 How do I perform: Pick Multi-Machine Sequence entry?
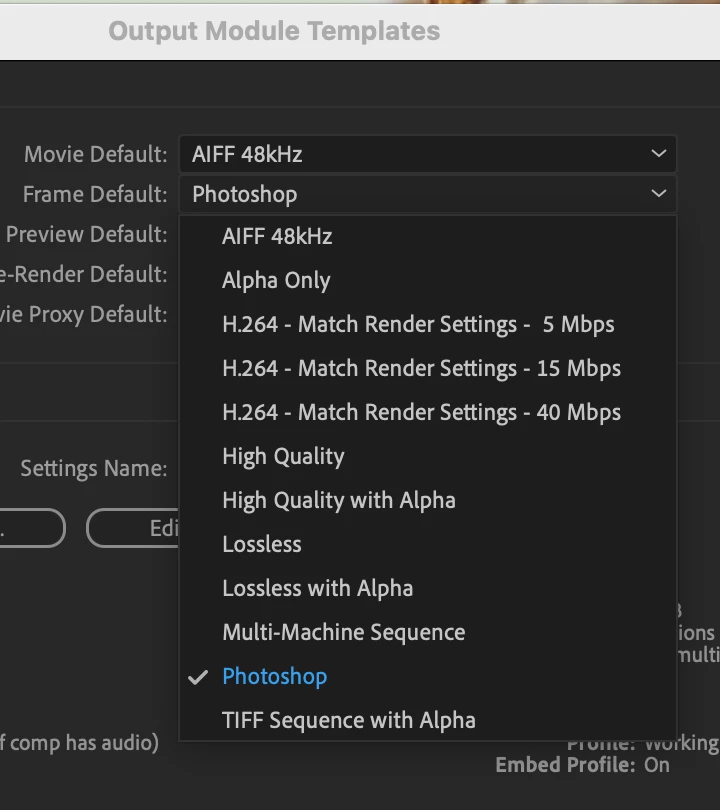point(428,632)
